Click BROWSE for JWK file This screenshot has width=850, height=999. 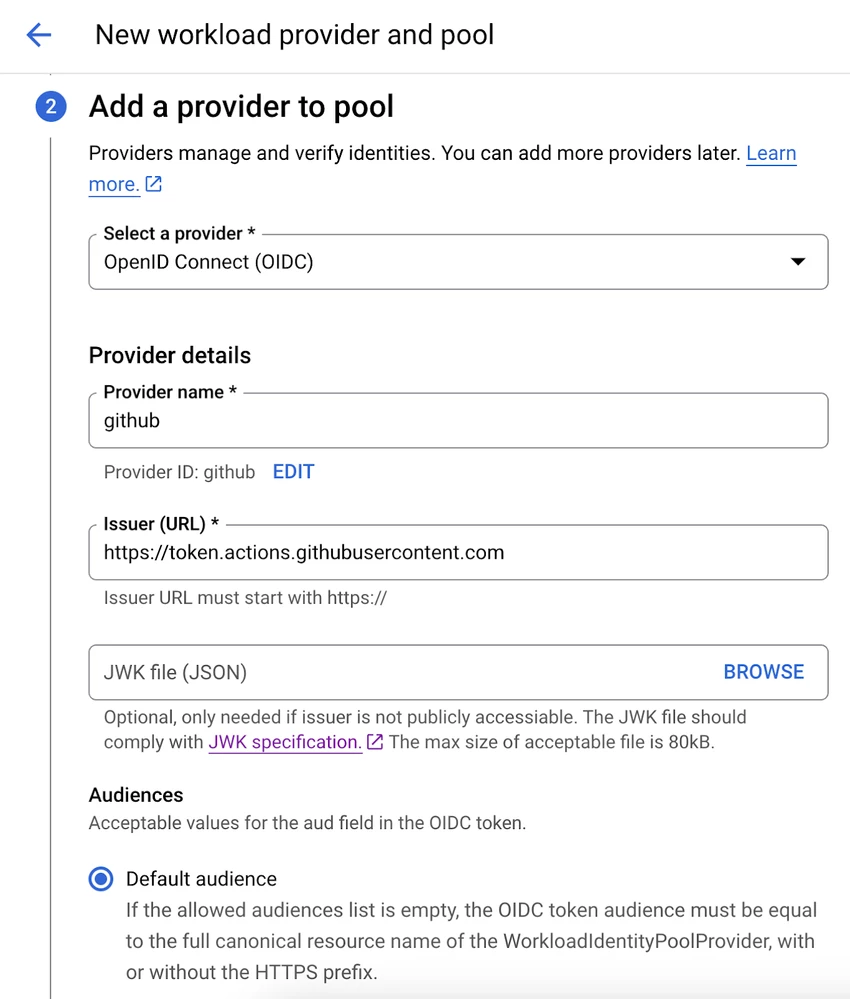pos(763,672)
